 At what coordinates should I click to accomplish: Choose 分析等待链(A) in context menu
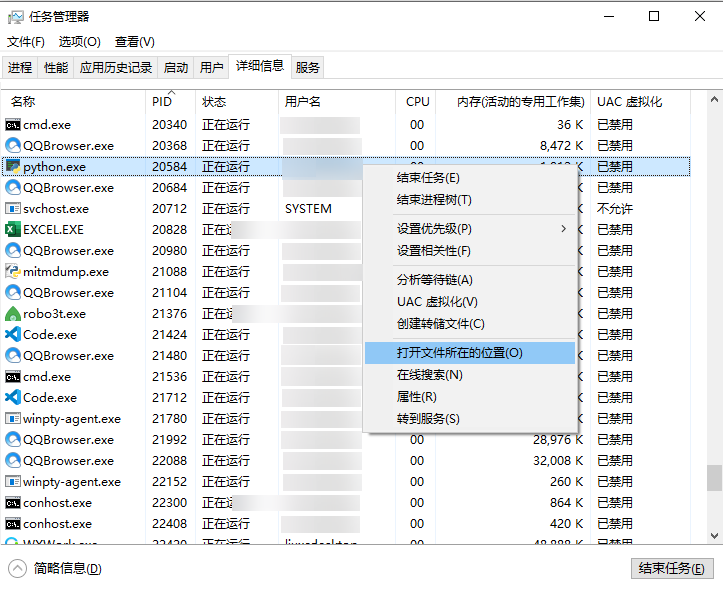tap(469, 280)
